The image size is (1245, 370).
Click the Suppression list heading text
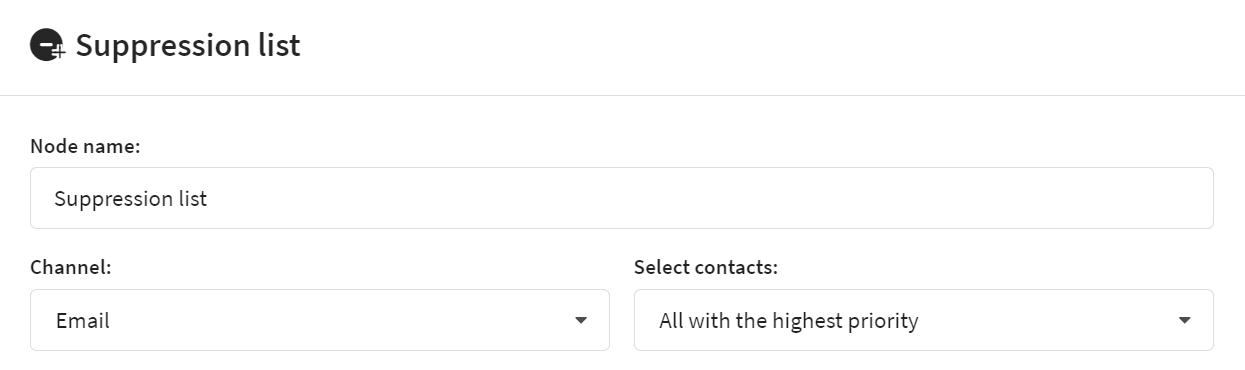pyautogui.click(x=188, y=46)
